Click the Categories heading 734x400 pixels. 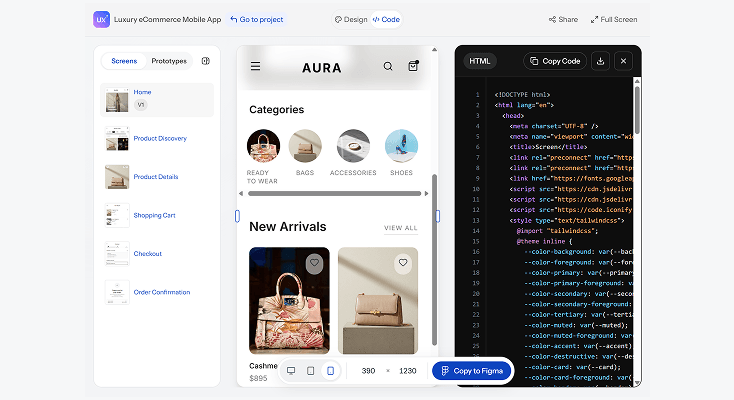click(x=277, y=110)
